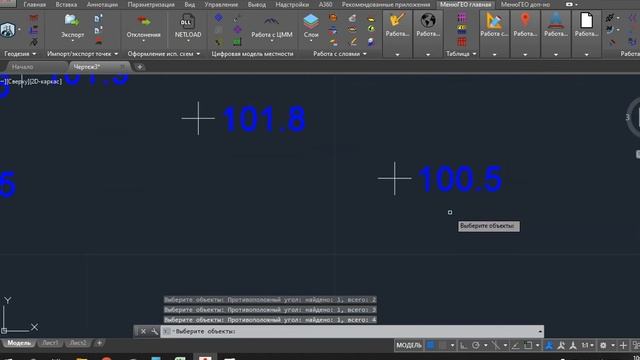
Task: Open Рекомендованные приложения ribbon tab
Action: click(x=386, y=4)
